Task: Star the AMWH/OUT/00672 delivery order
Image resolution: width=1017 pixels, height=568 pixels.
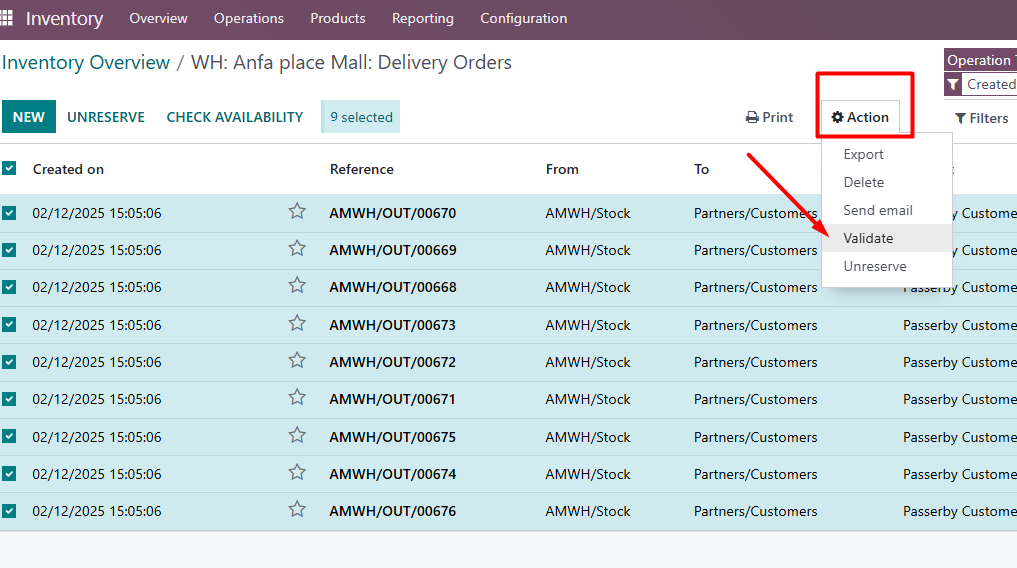Action: coord(297,360)
